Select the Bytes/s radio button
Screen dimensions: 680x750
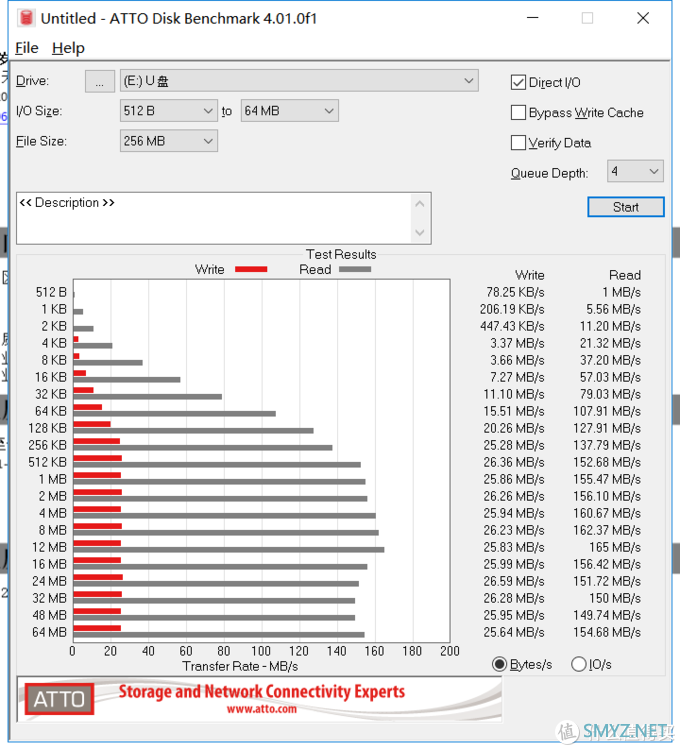click(500, 664)
